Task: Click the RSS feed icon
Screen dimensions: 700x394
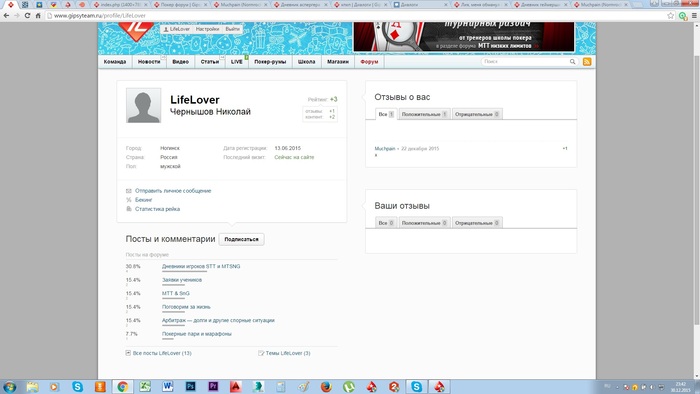Action: pyautogui.click(x=587, y=62)
